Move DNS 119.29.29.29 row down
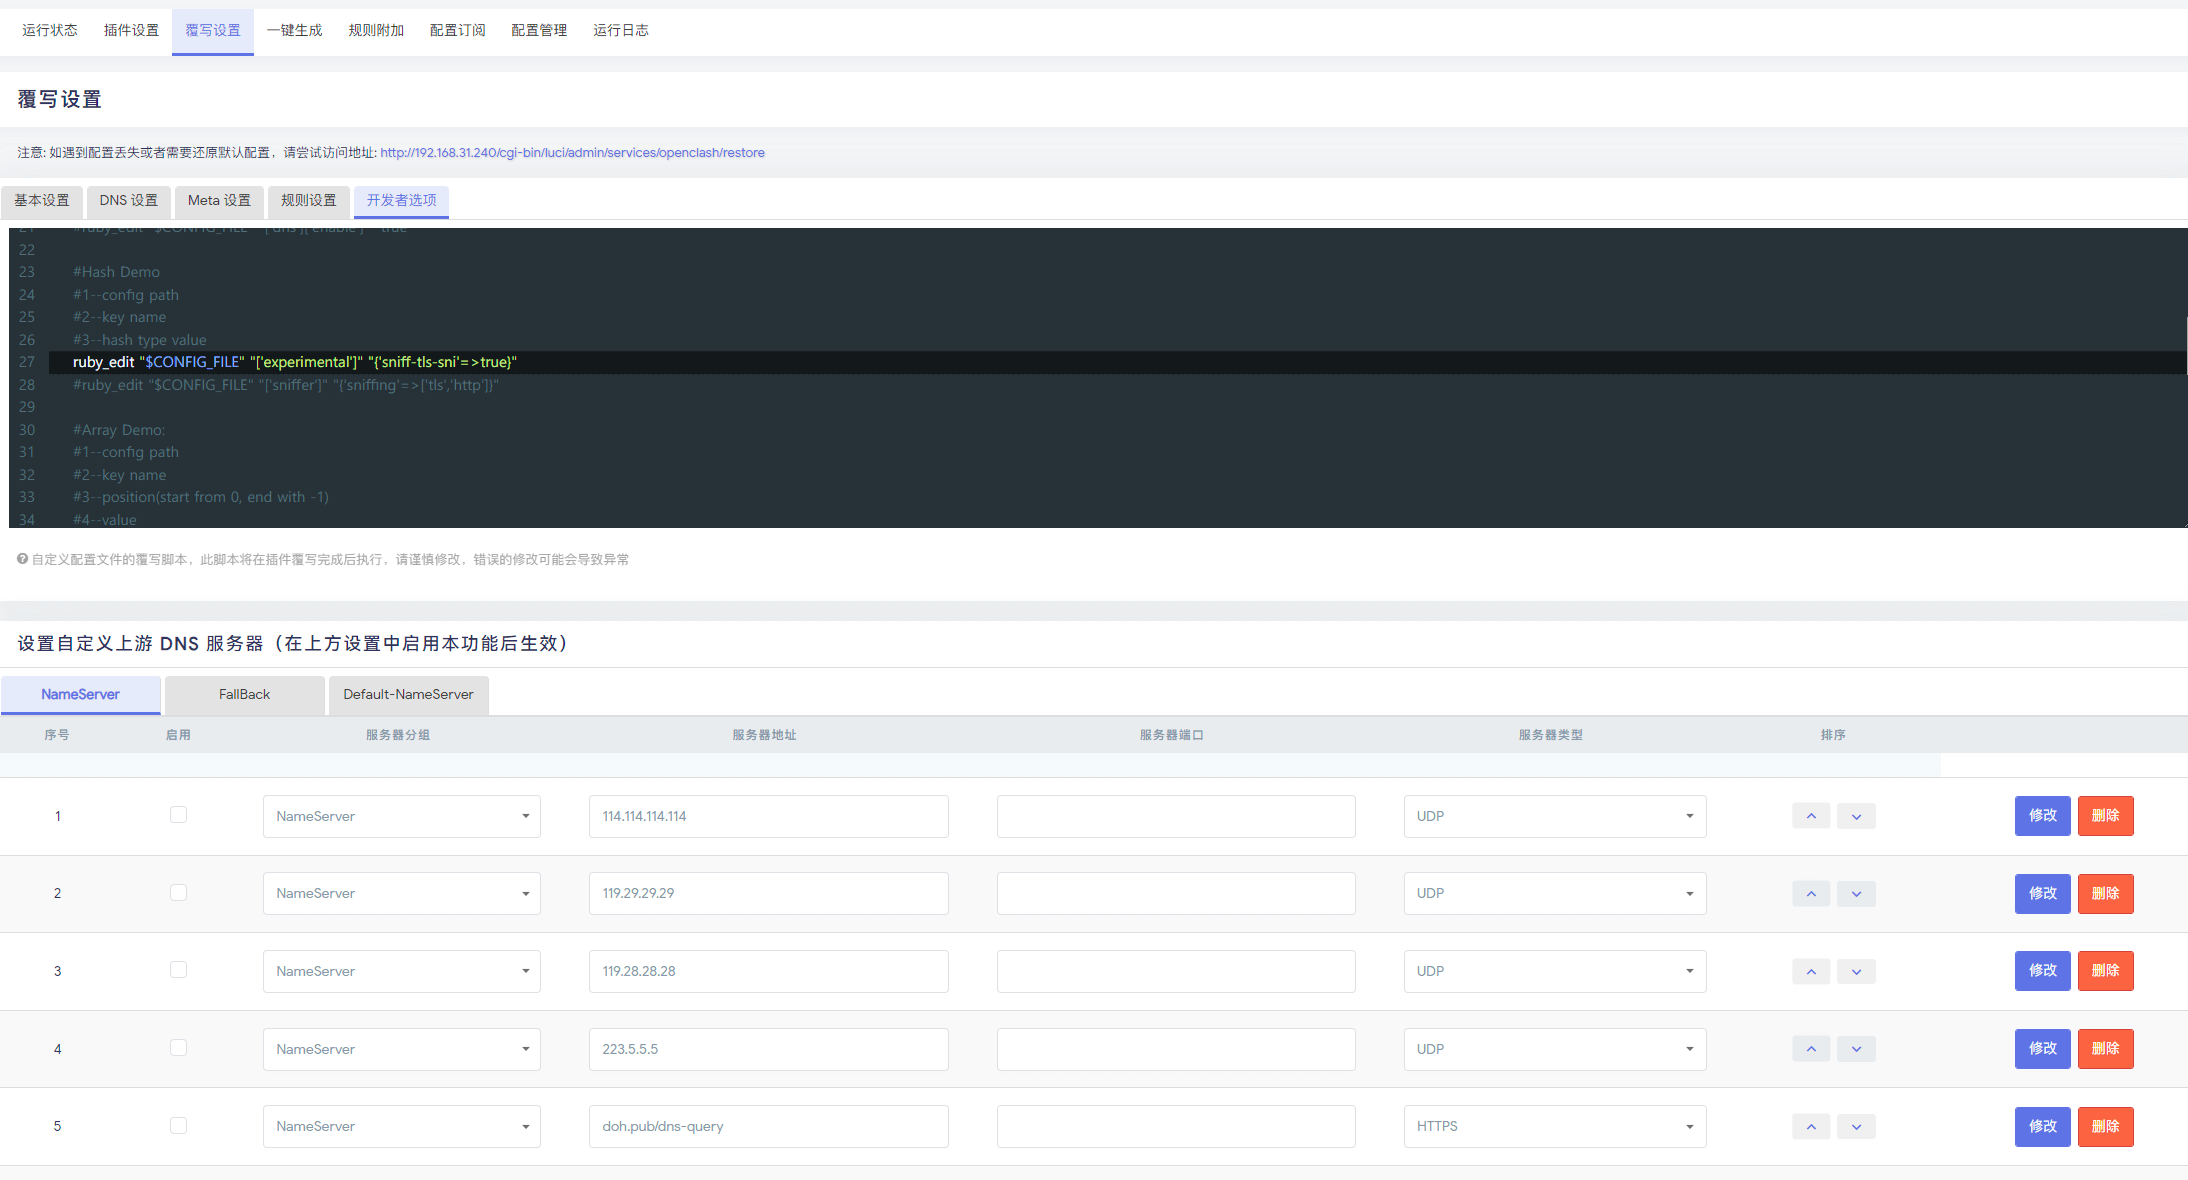Viewport: 2188px width, 1180px height. point(1856,894)
